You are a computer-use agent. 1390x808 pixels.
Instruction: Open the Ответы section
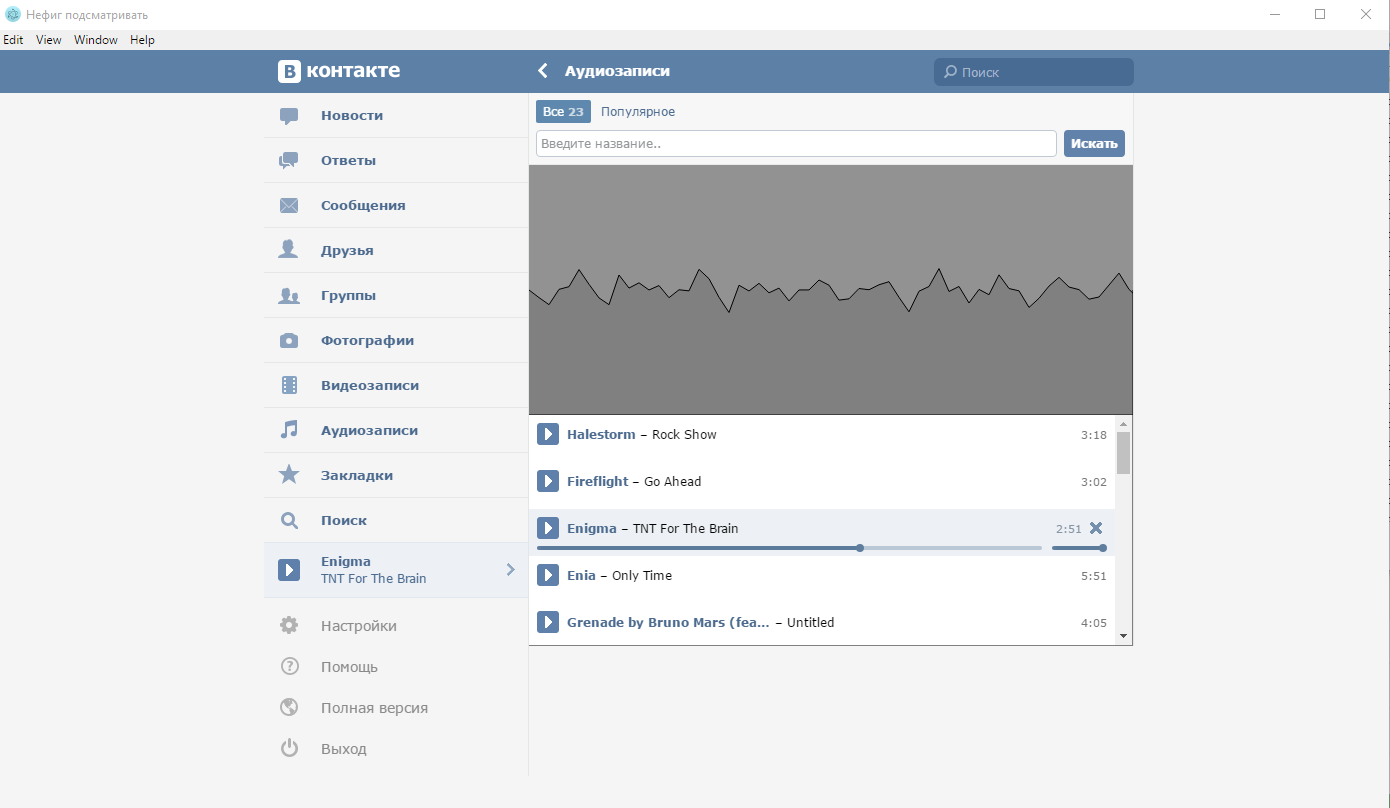(x=396, y=161)
